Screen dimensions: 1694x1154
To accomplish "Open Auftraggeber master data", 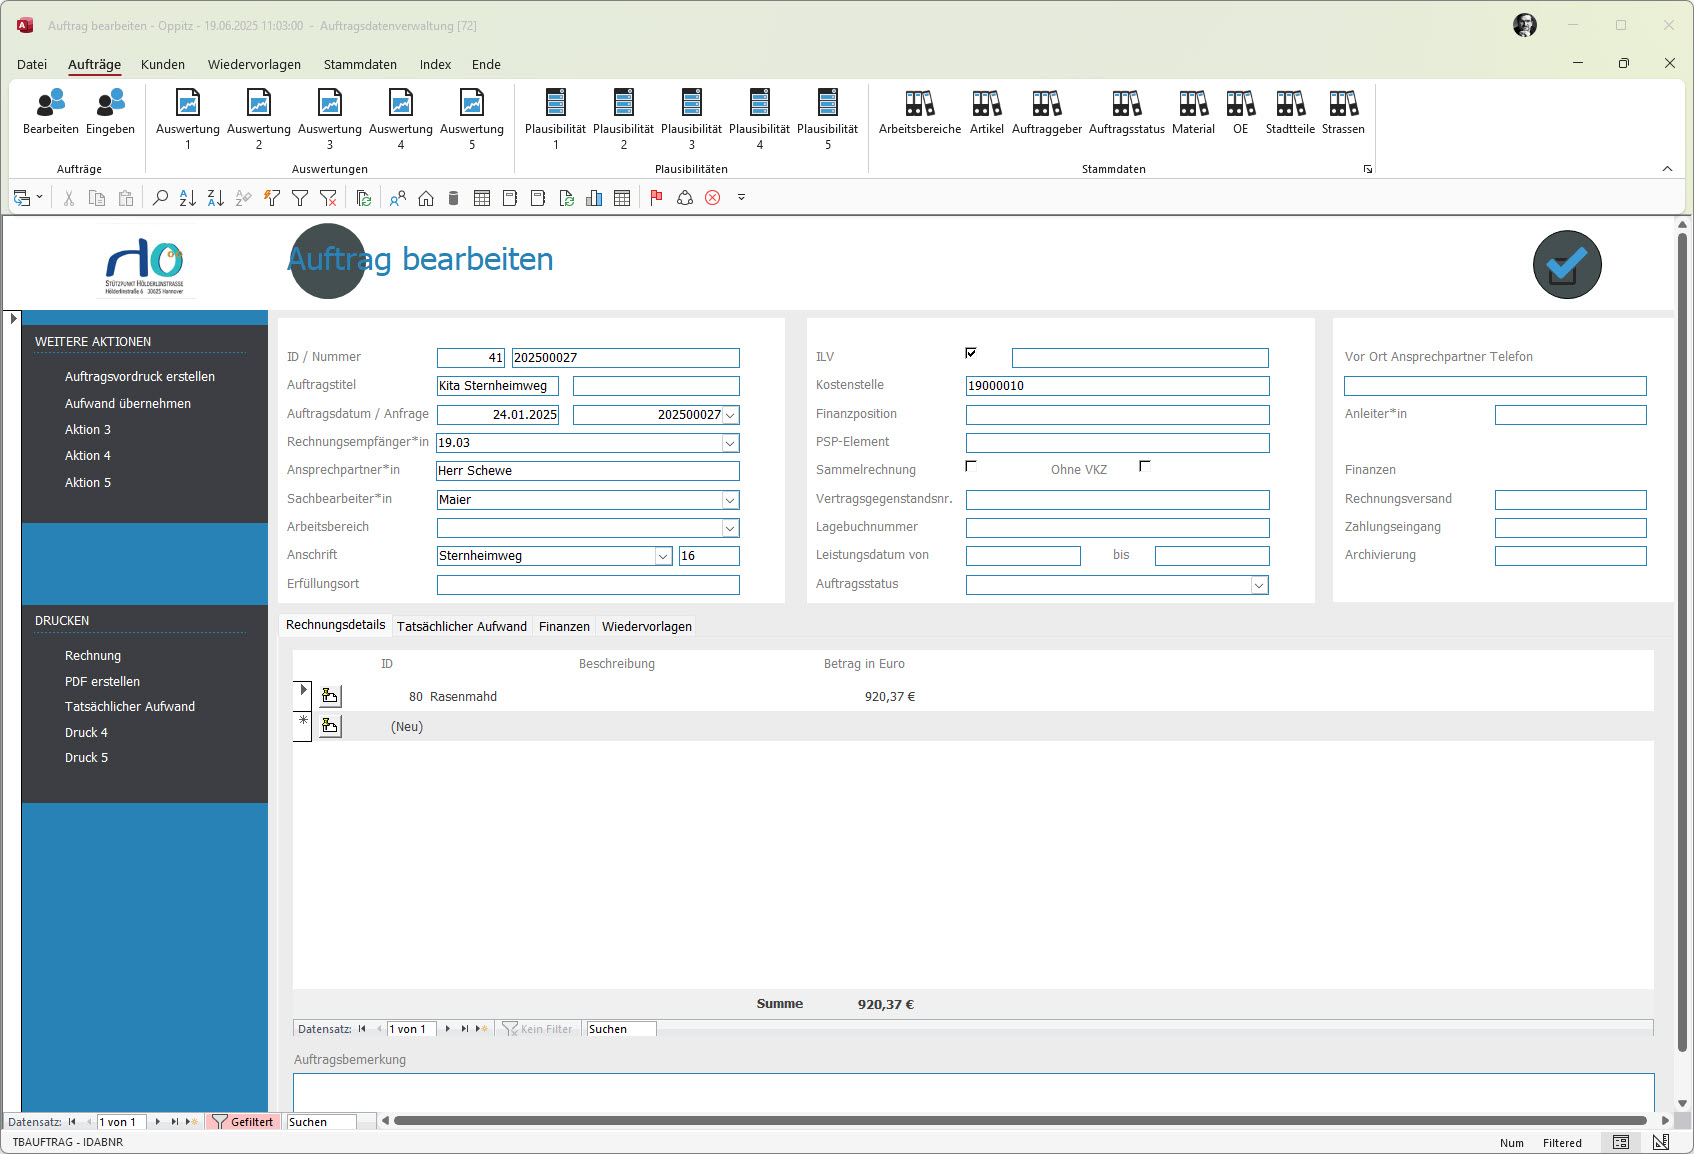I will (1047, 111).
